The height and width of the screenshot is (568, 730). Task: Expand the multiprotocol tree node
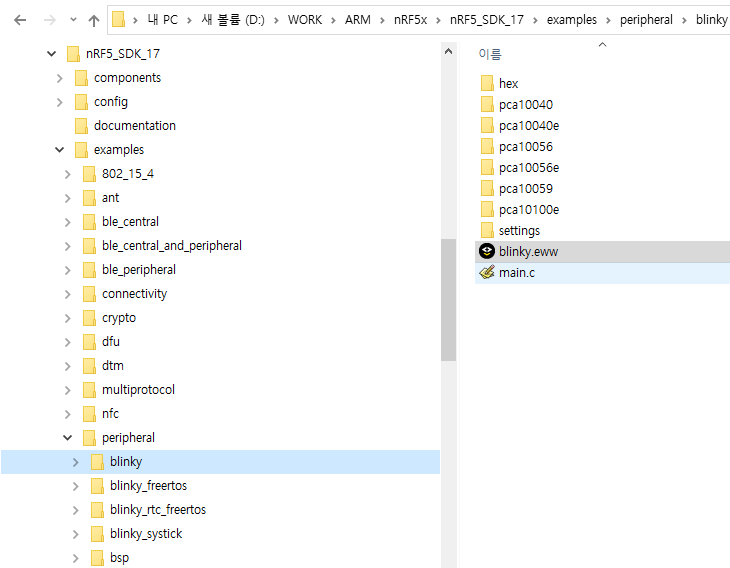[x=68, y=390]
